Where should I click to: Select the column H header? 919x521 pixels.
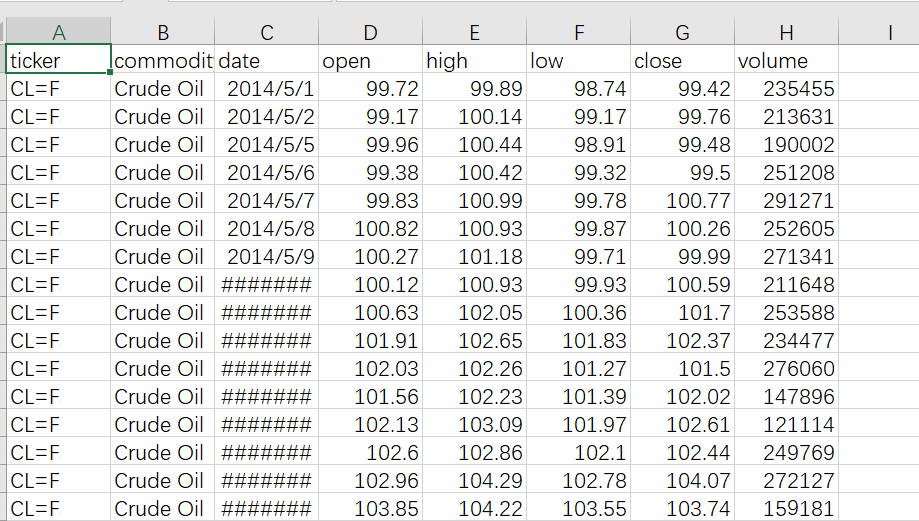[787, 33]
